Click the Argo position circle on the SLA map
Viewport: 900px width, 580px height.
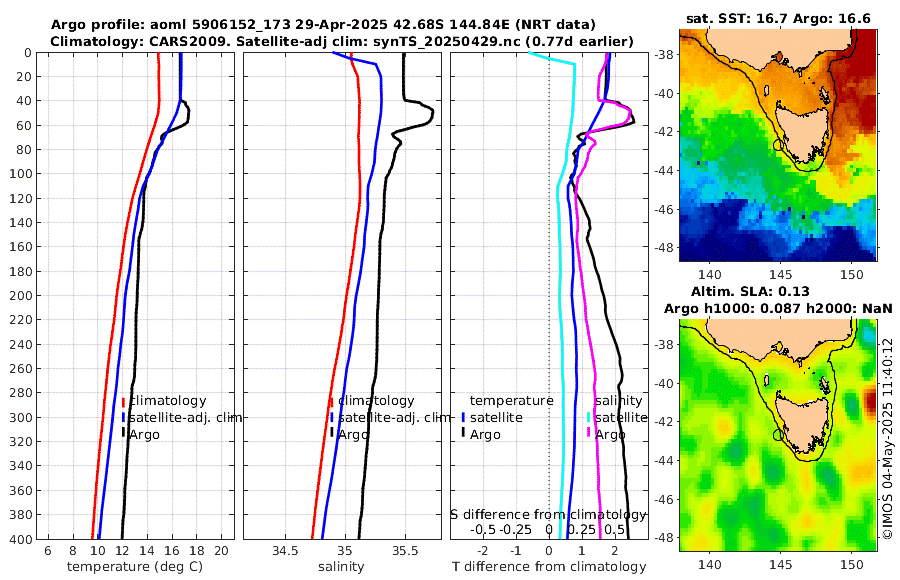click(778, 435)
